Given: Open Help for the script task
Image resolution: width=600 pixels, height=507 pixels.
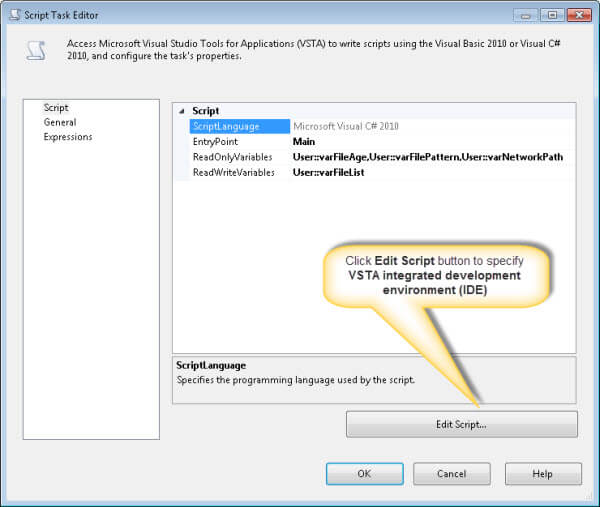Looking at the screenshot, I should [x=543, y=474].
